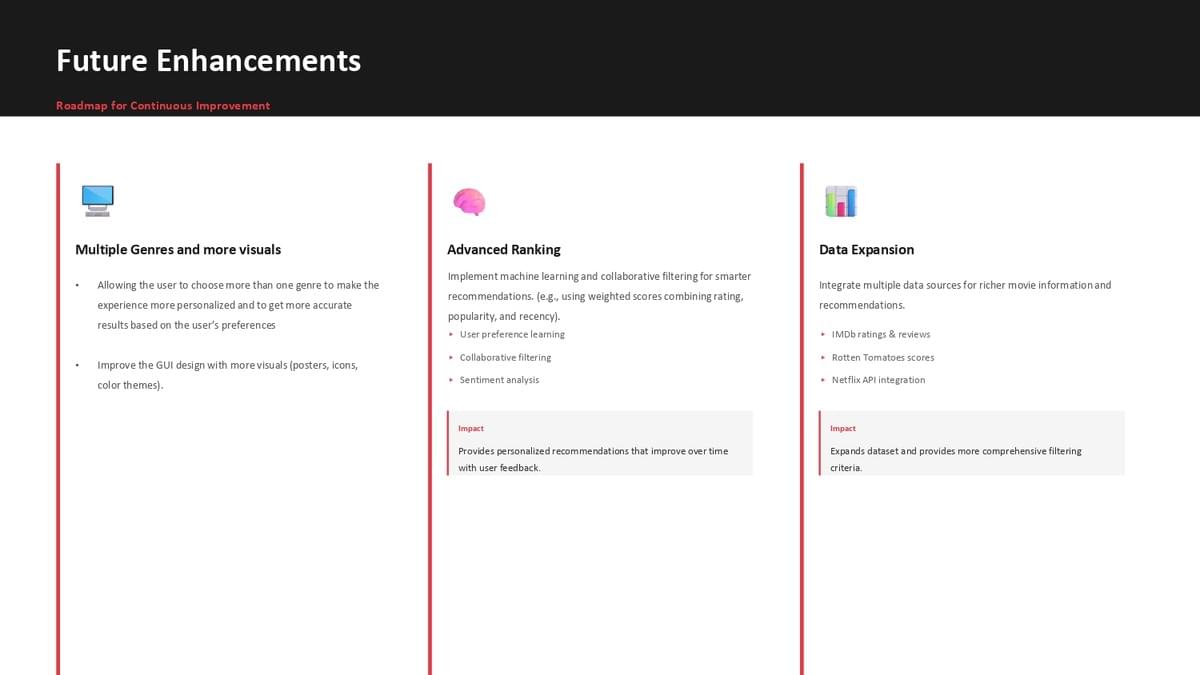Click the Impact label under Data Expansion
Image resolution: width=1200 pixels, height=675 pixels.
coord(843,428)
